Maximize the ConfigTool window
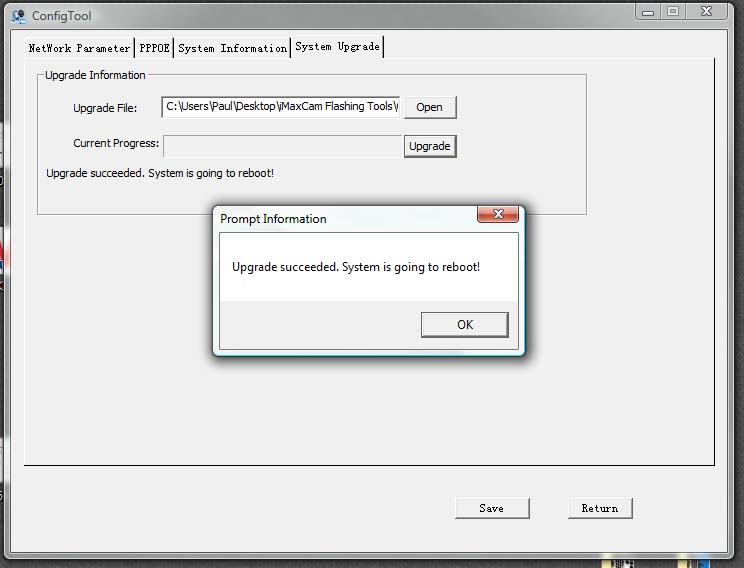744x568 pixels. click(x=673, y=11)
